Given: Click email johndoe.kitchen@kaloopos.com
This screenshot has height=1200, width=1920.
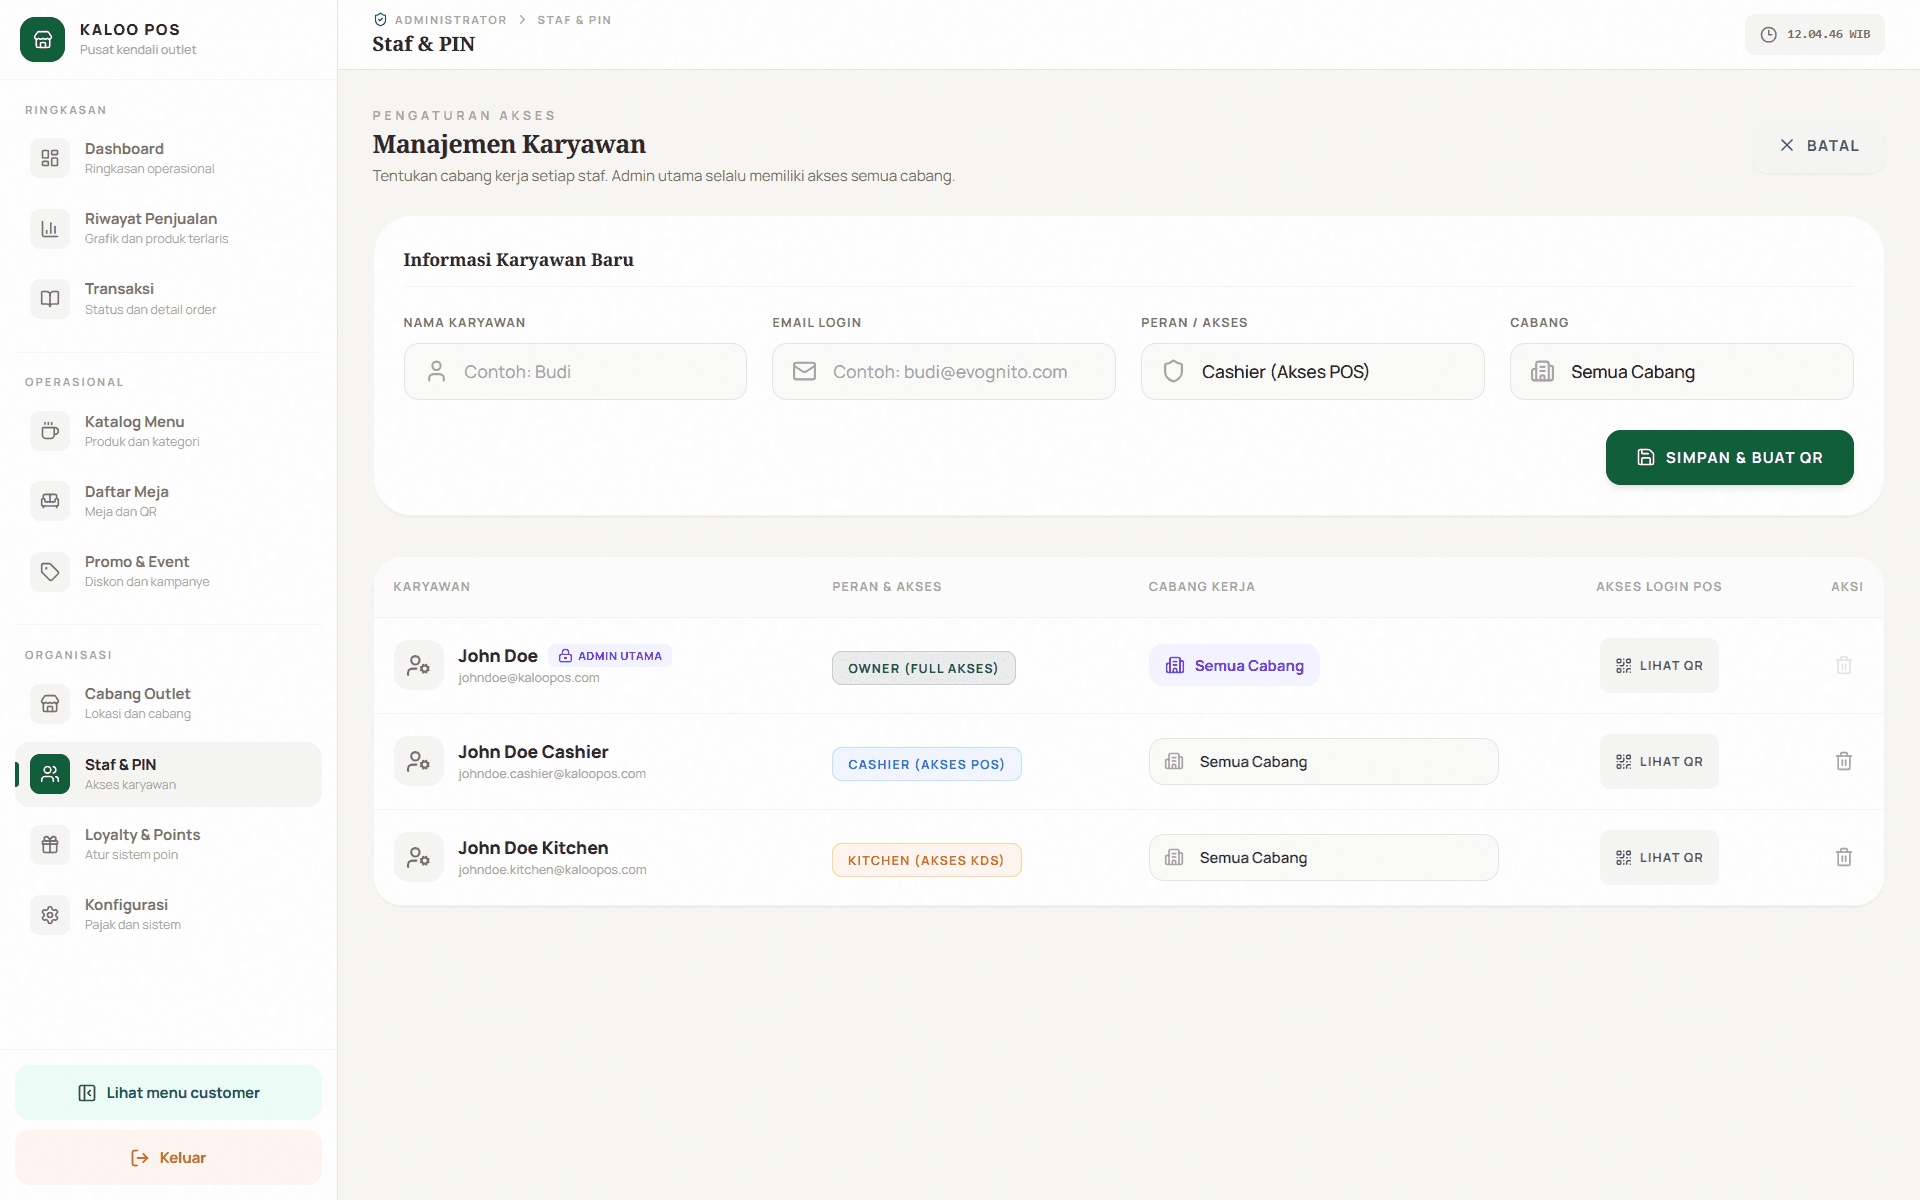Looking at the screenshot, I should pyautogui.click(x=552, y=870).
